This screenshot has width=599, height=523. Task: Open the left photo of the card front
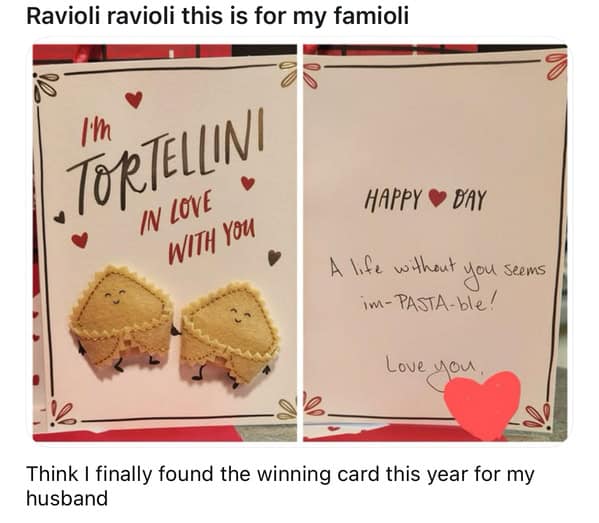(165, 243)
